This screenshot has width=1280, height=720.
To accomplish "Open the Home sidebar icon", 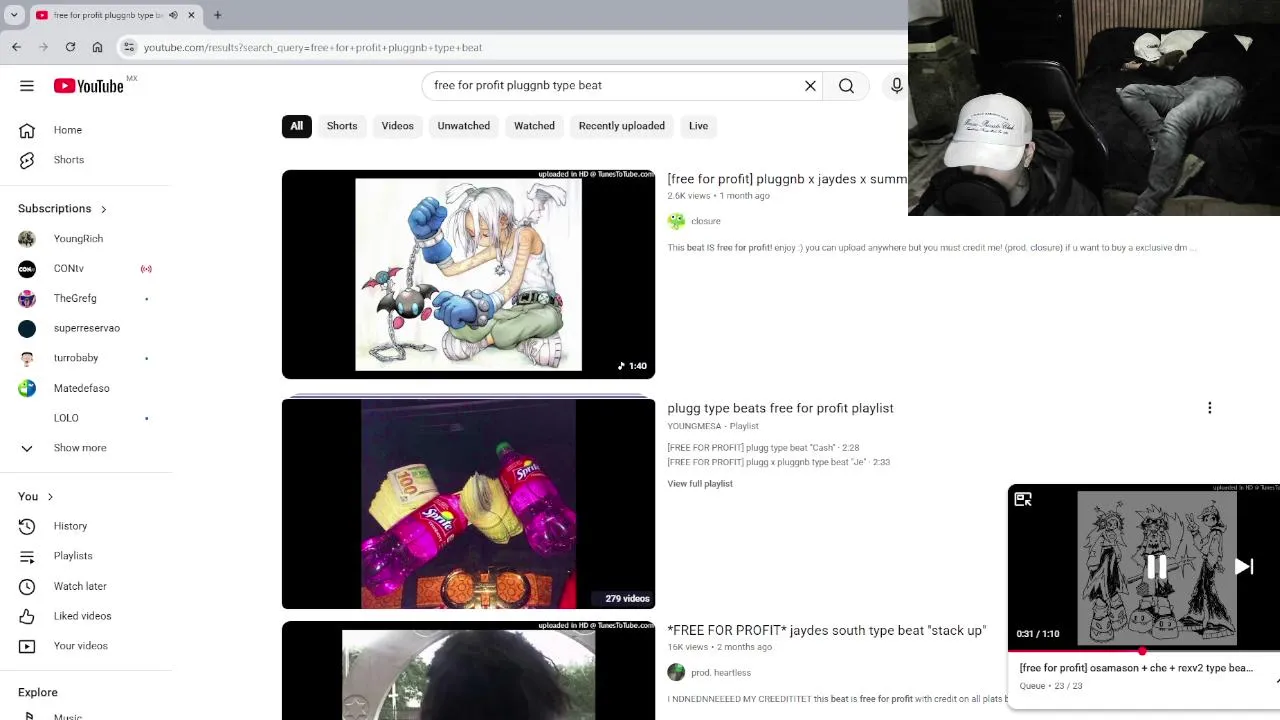I will [x=27, y=130].
